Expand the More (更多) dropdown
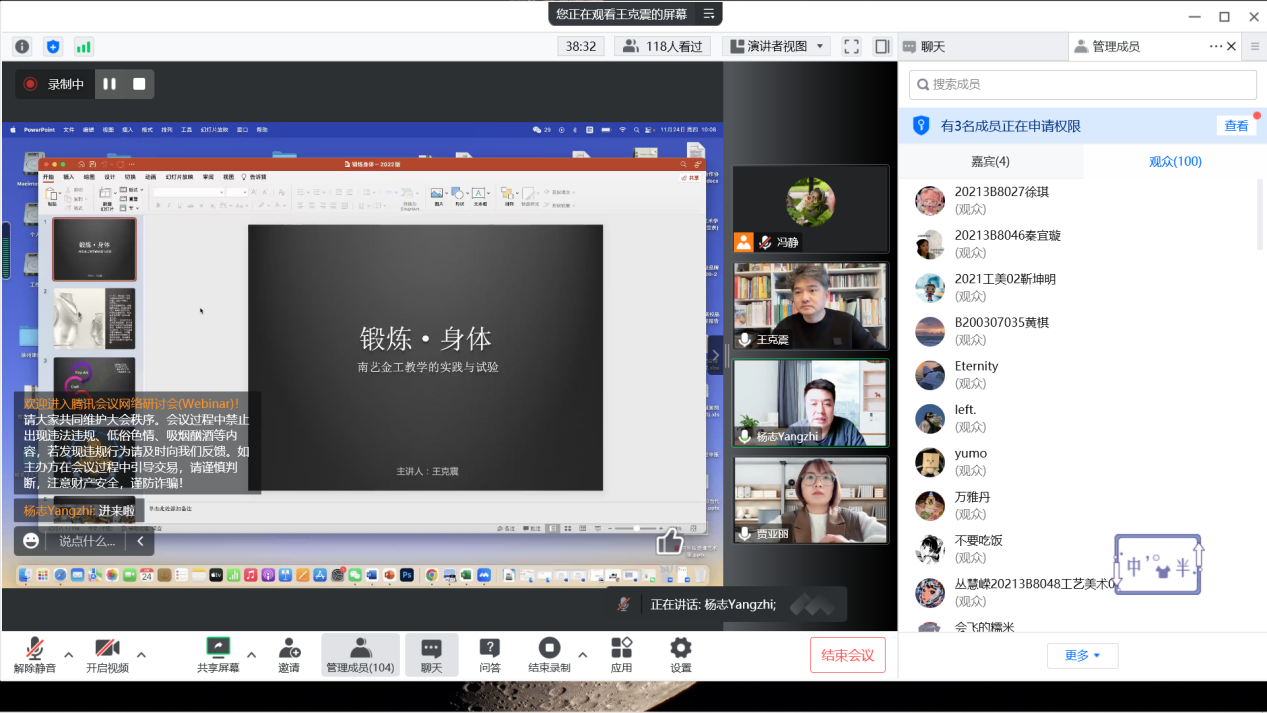This screenshot has width=1267, height=713. tap(1082, 655)
